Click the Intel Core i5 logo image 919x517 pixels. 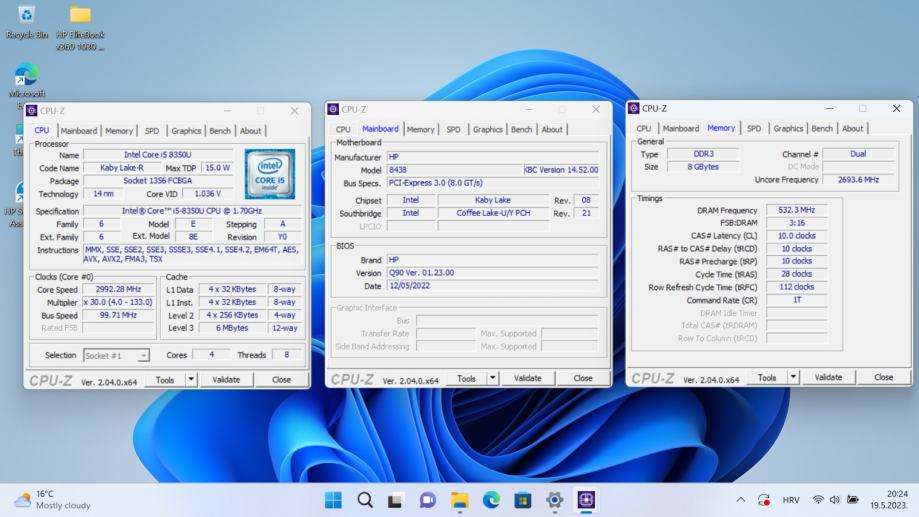pyautogui.click(x=269, y=174)
